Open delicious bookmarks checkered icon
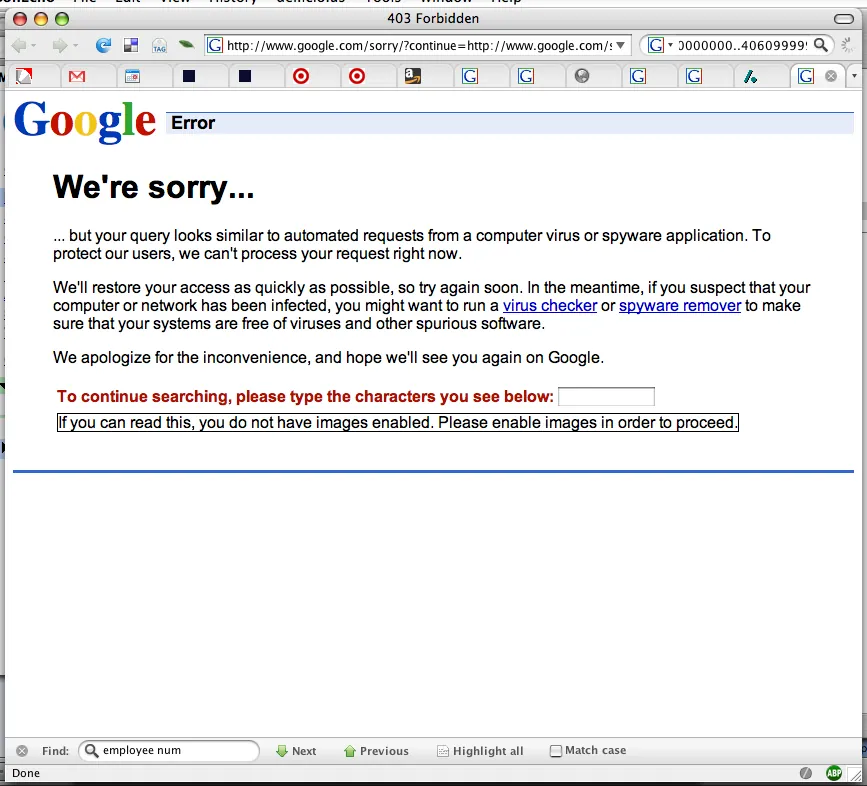867x786 pixels. click(131, 45)
